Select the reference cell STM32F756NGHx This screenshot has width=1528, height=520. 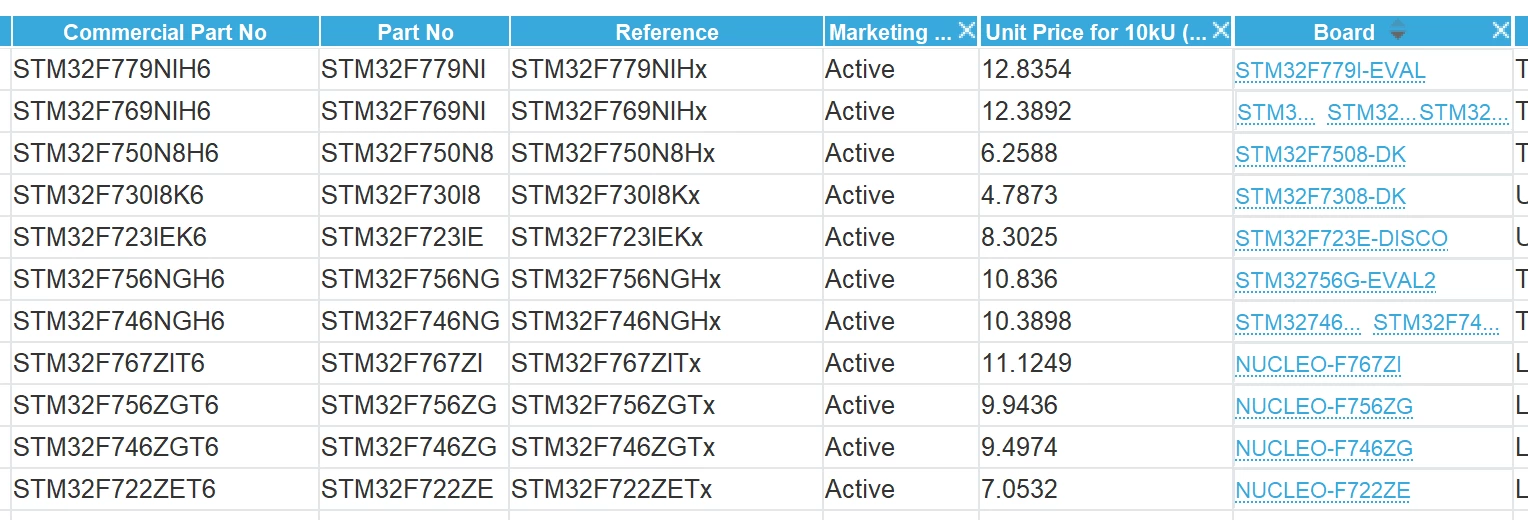tap(616, 280)
